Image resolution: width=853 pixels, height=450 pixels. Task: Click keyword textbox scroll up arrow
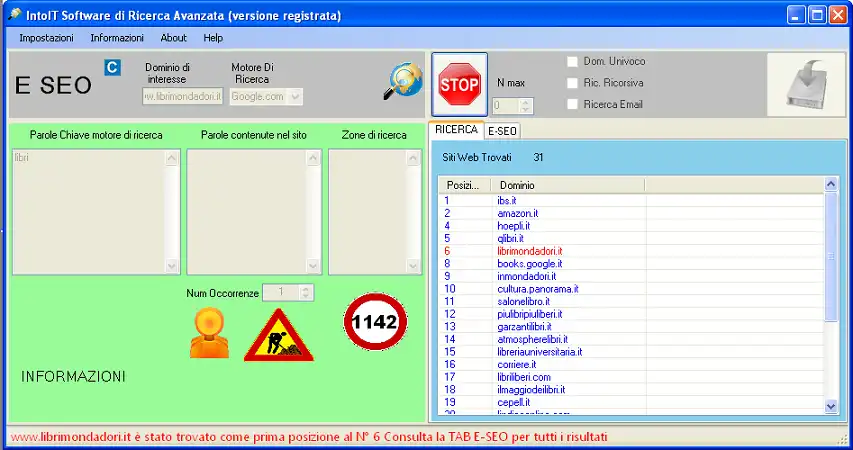coord(172,158)
